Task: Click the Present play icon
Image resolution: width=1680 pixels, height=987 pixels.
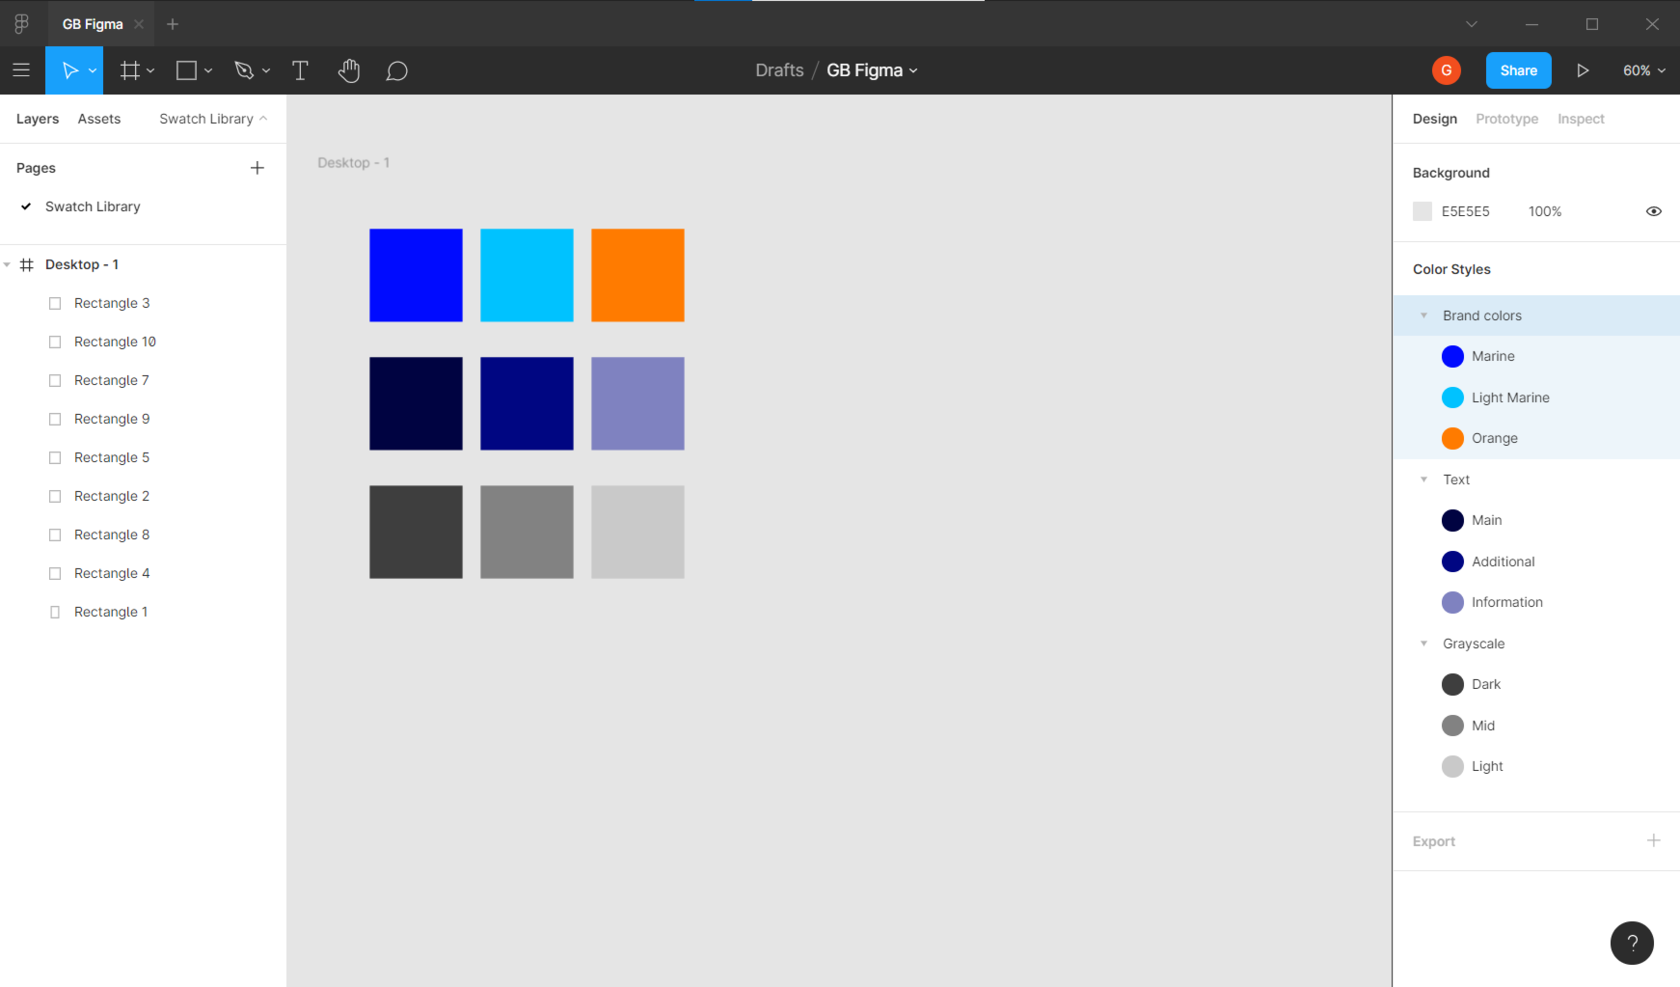Action: 1582,70
